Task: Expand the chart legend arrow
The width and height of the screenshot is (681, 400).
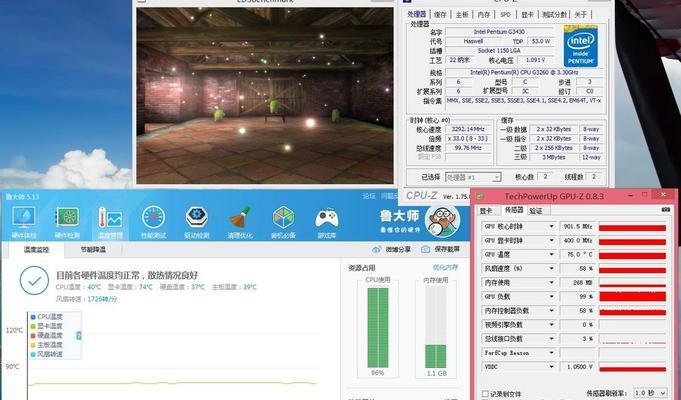Action: 79,336
